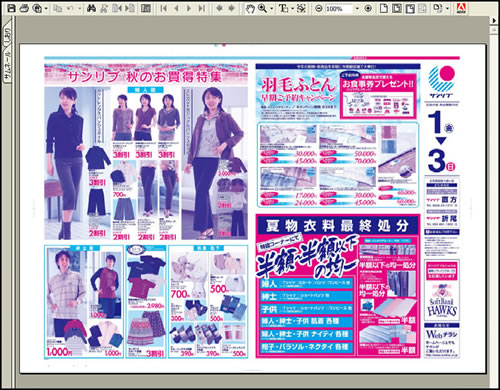Select the Hand tool
This screenshot has width=500, height=390.
250,8
